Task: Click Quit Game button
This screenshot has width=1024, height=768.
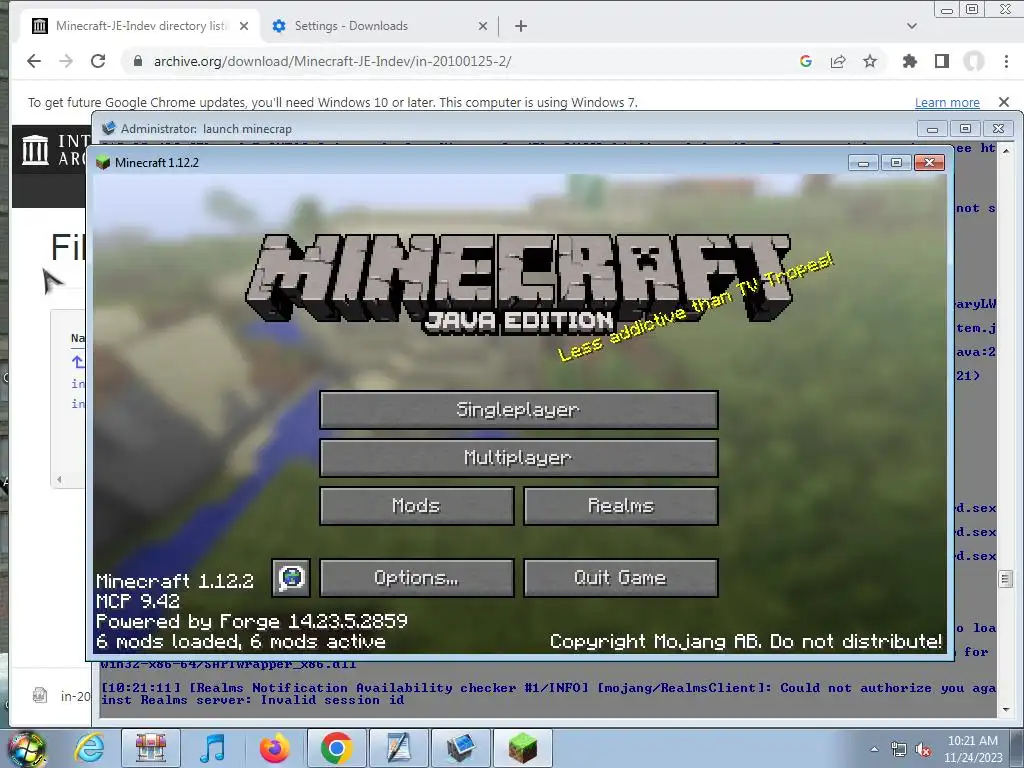Action: tap(620, 578)
